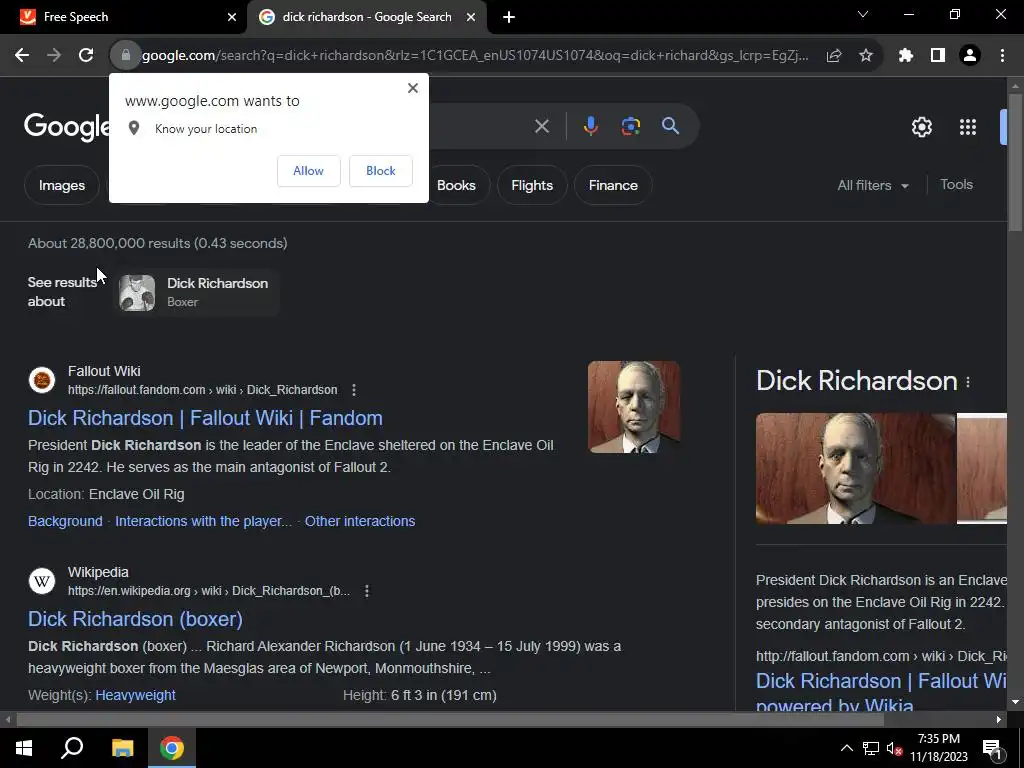Block the location permission request
The height and width of the screenshot is (768, 1024).
point(381,170)
